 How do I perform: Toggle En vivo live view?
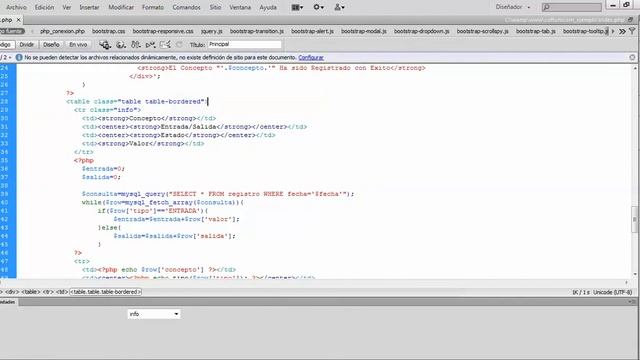pos(78,44)
